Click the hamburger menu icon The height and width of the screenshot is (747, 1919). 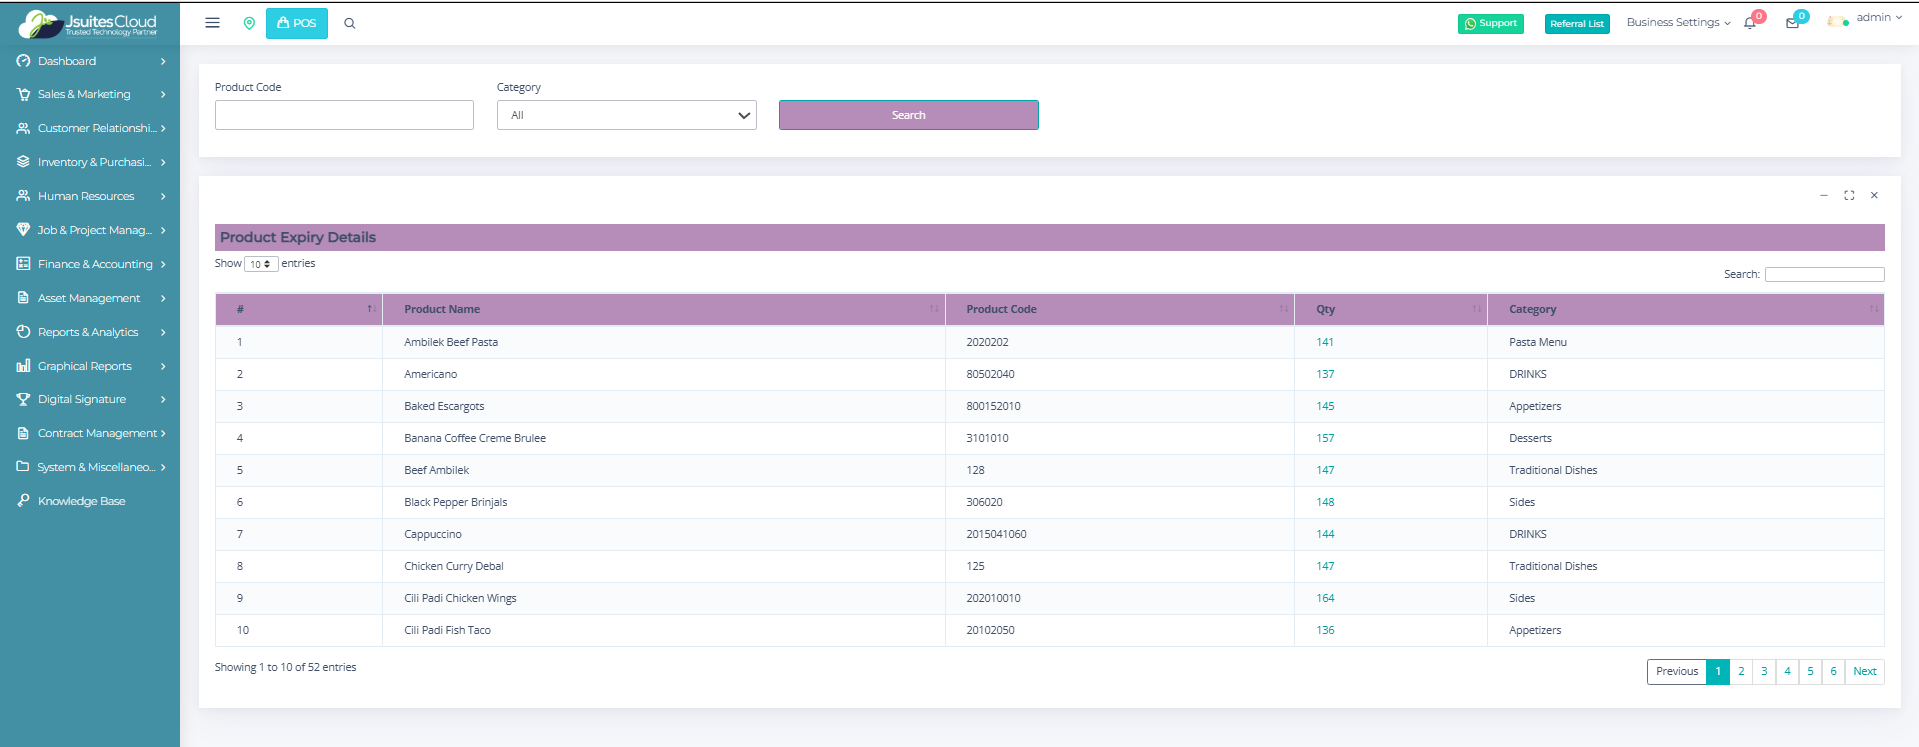[212, 23]
